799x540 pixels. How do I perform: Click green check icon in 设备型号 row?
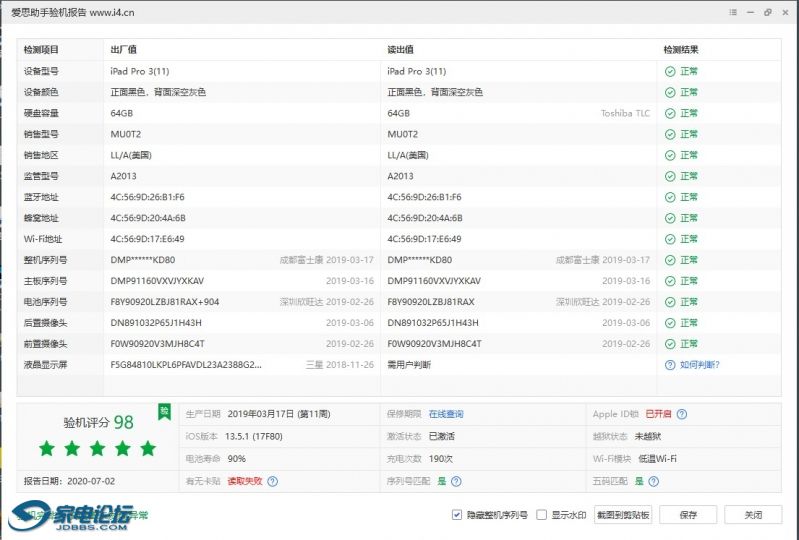[x=670, y=72]
